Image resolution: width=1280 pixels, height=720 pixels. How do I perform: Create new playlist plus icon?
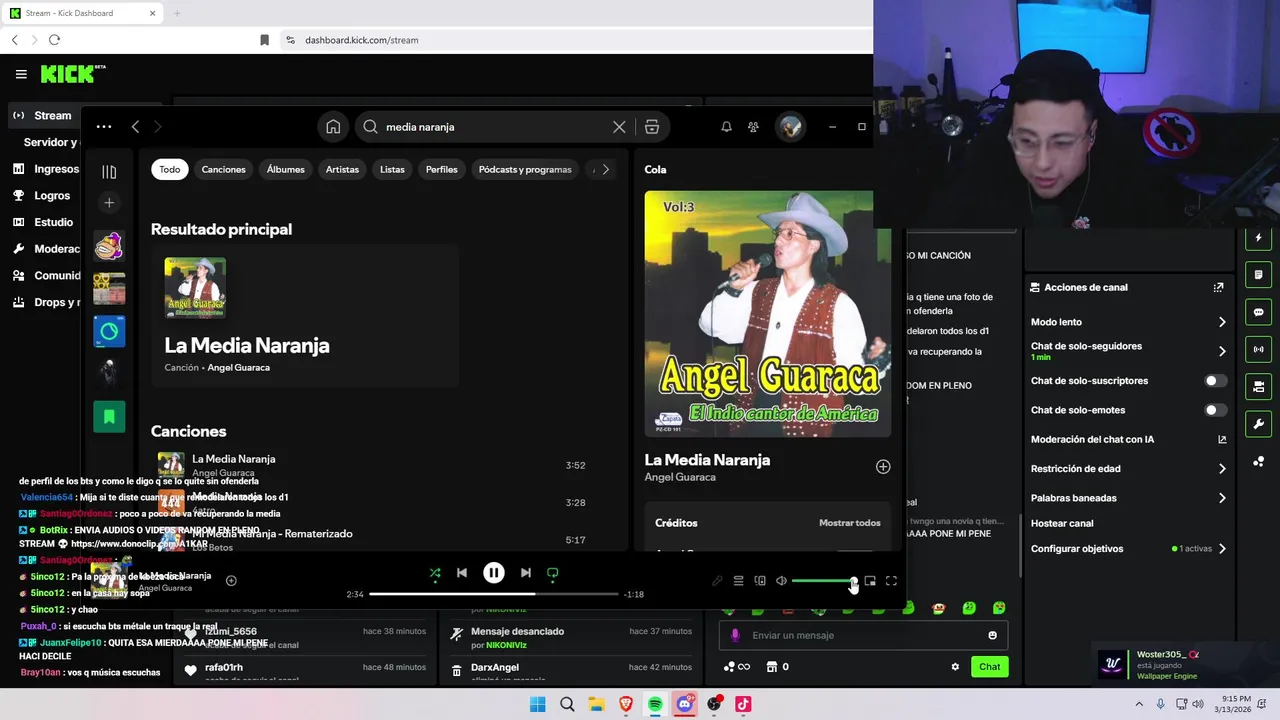(x=109, y=203)
